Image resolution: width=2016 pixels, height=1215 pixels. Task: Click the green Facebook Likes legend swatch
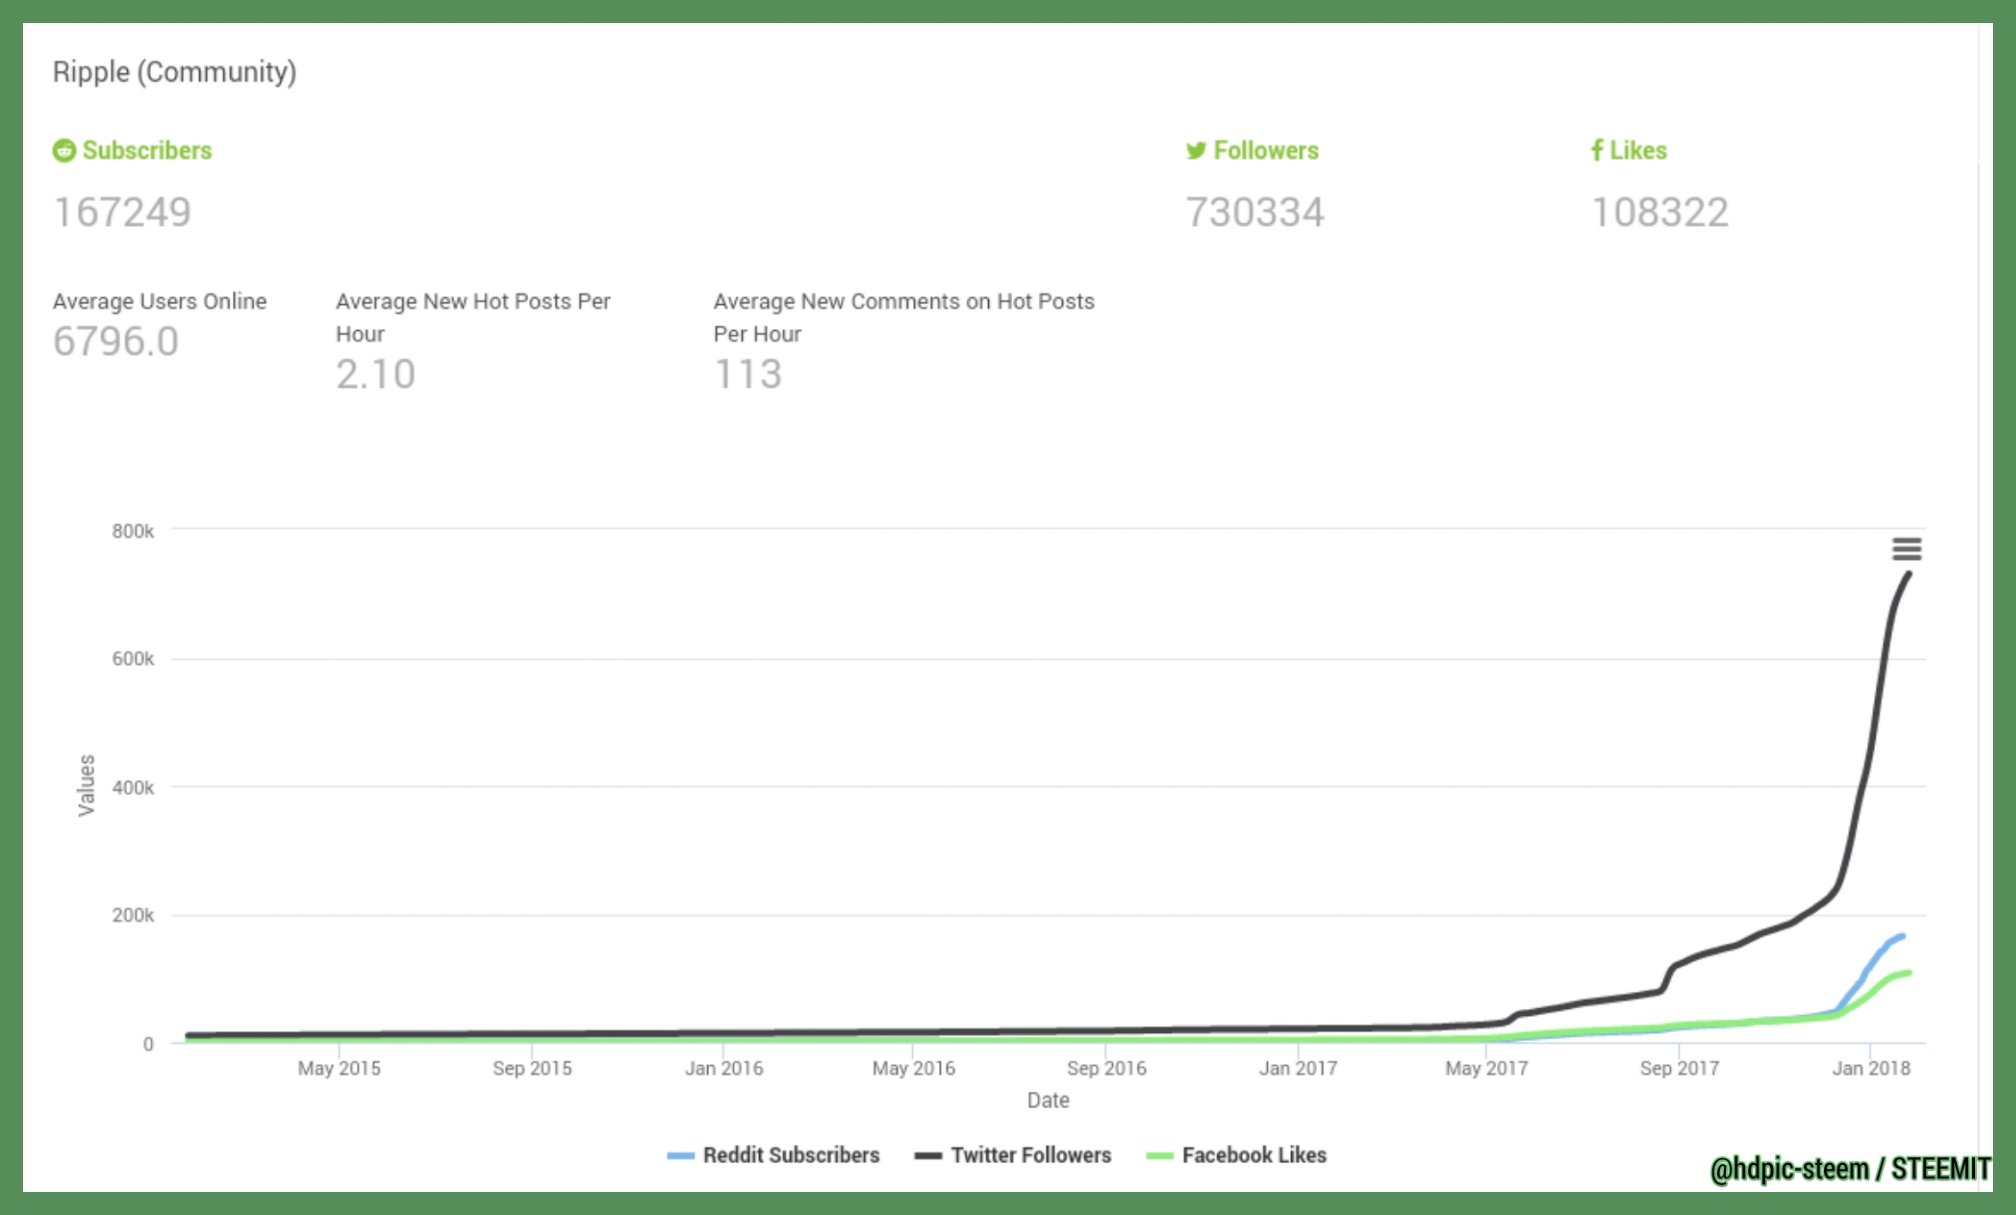[1159, 1156]
